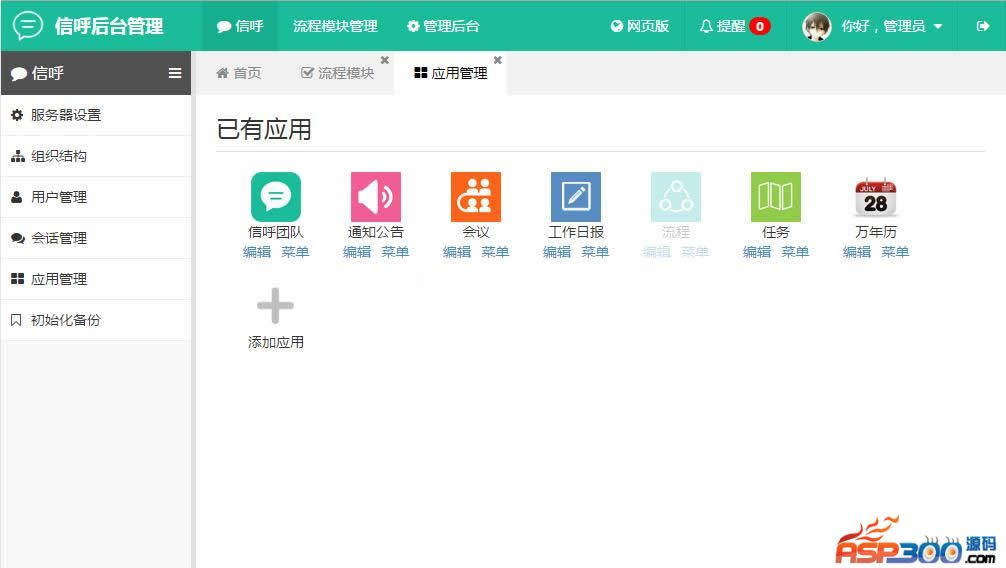Click 菜单 under 通知公告
The height and width of the screenshot is (568, 1006).
(395, 252)
